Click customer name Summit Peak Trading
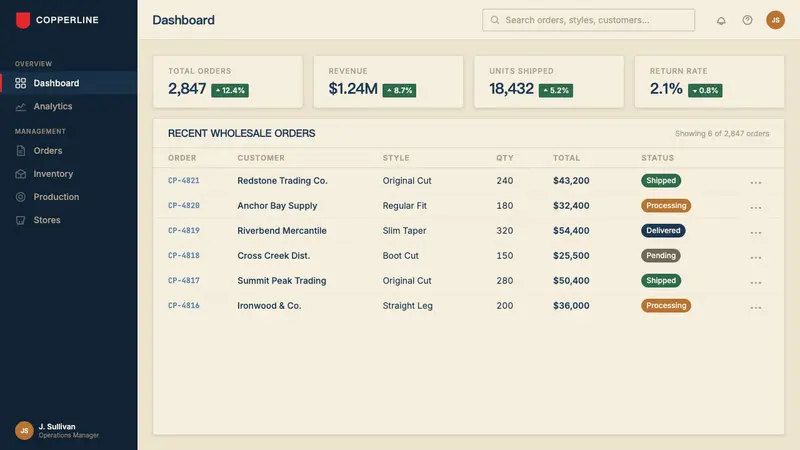 [282, 281]
